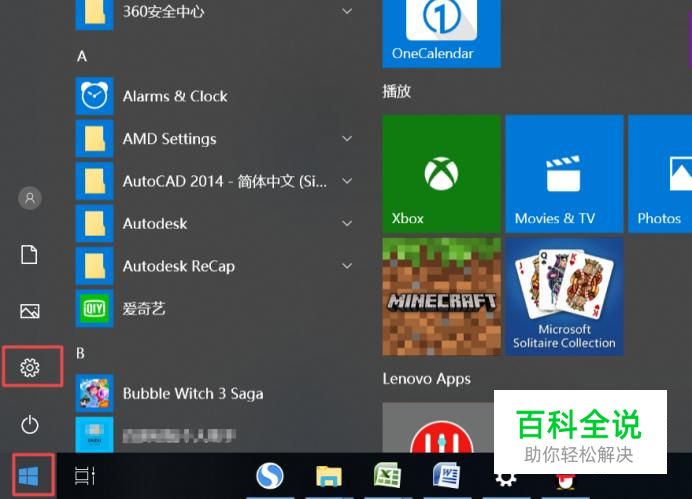Open Documents from the sidebar
This screenshot has height=499, width=692.
pos(30,255)
